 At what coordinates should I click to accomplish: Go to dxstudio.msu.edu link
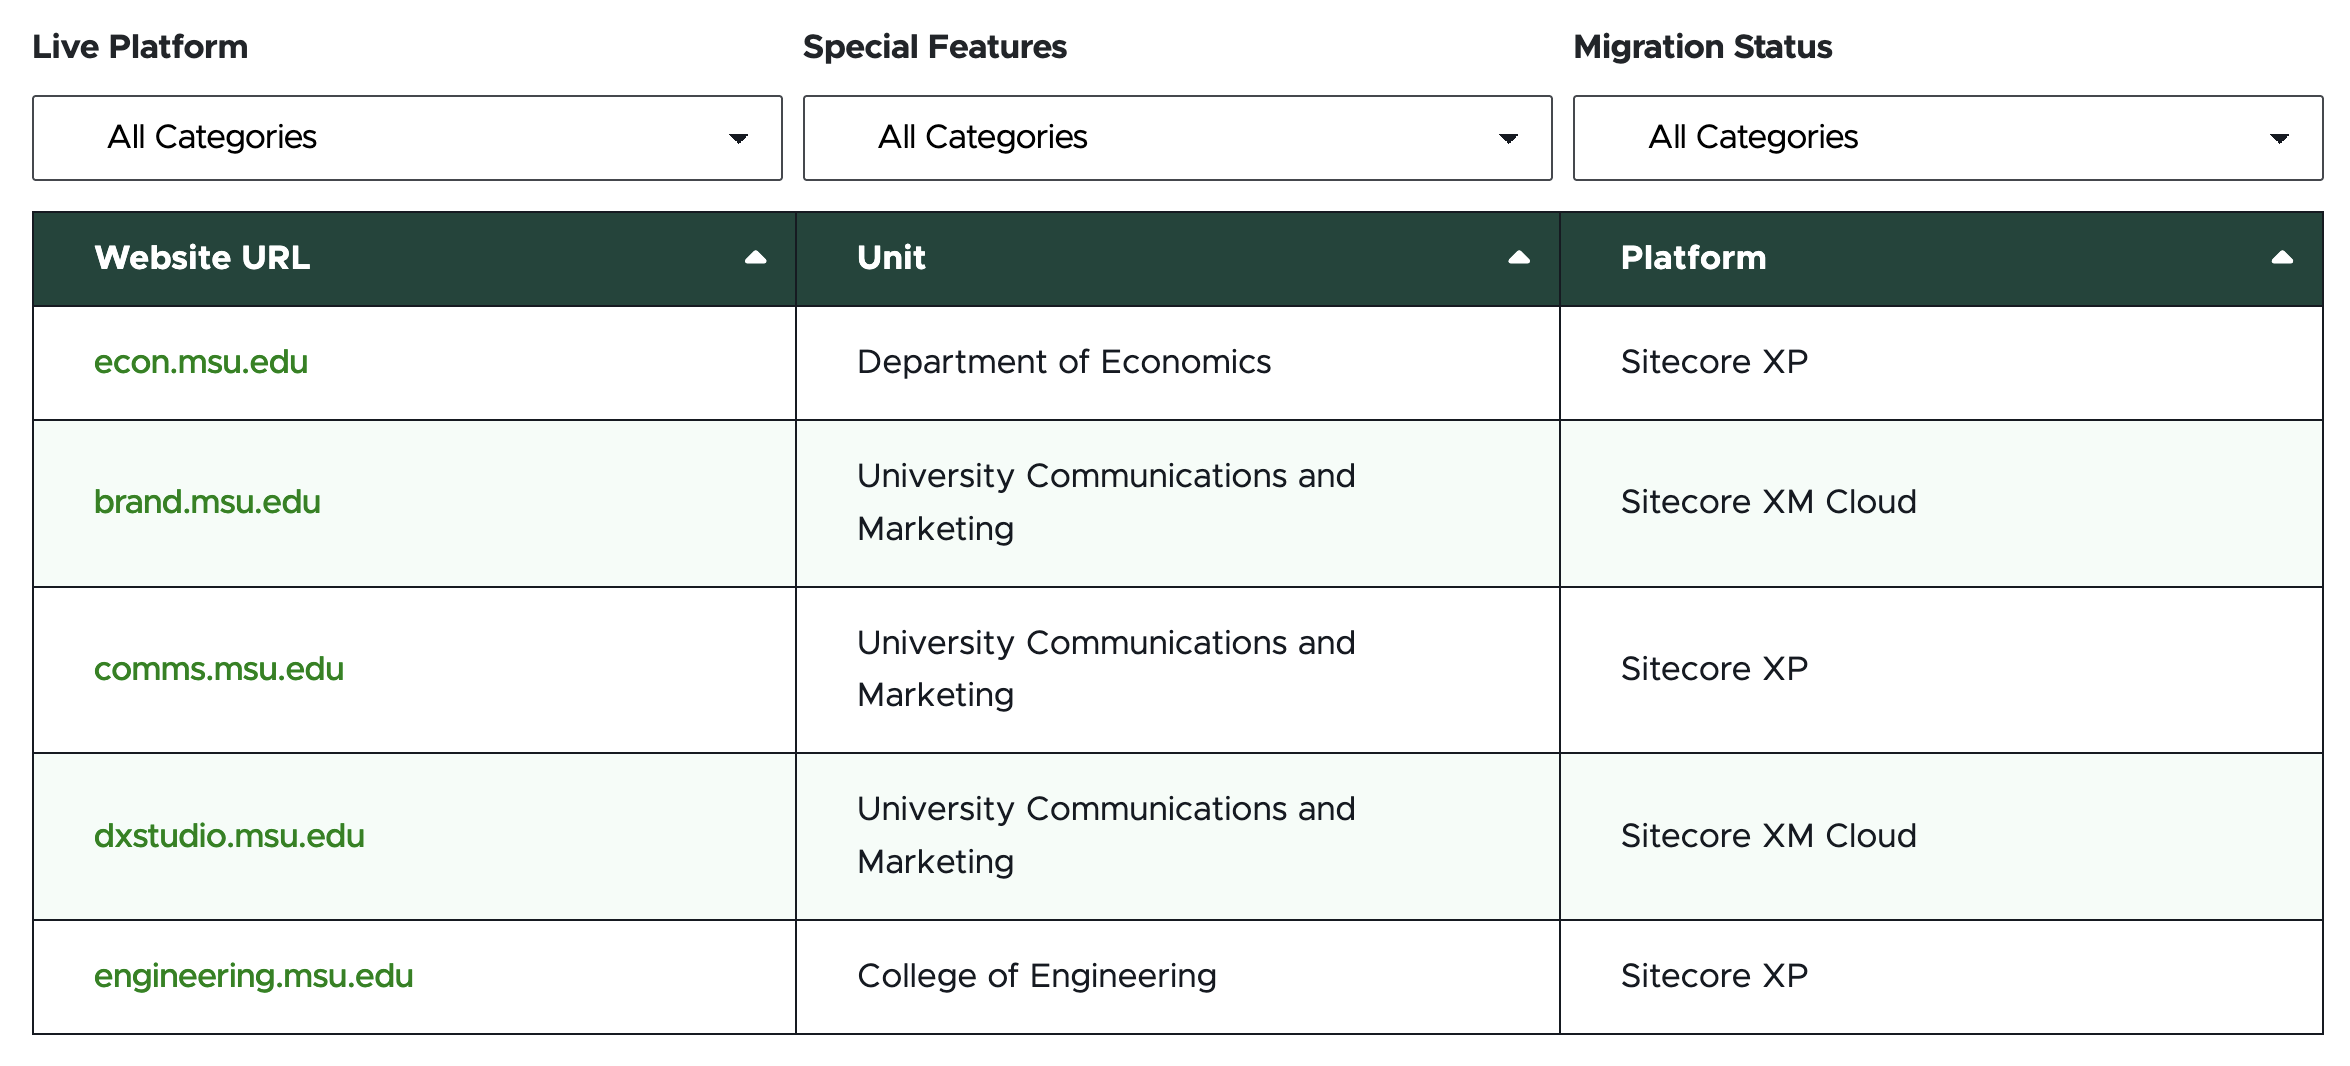(x=229, y=836)
